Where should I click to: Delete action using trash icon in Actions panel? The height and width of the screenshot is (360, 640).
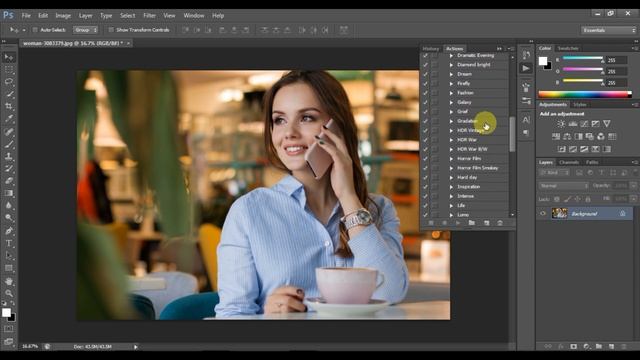coord(500,223)
